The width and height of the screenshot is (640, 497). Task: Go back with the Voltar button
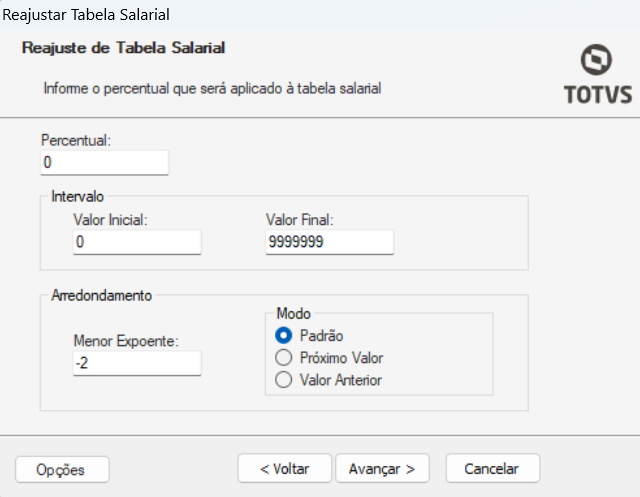[x=284, y=468]
